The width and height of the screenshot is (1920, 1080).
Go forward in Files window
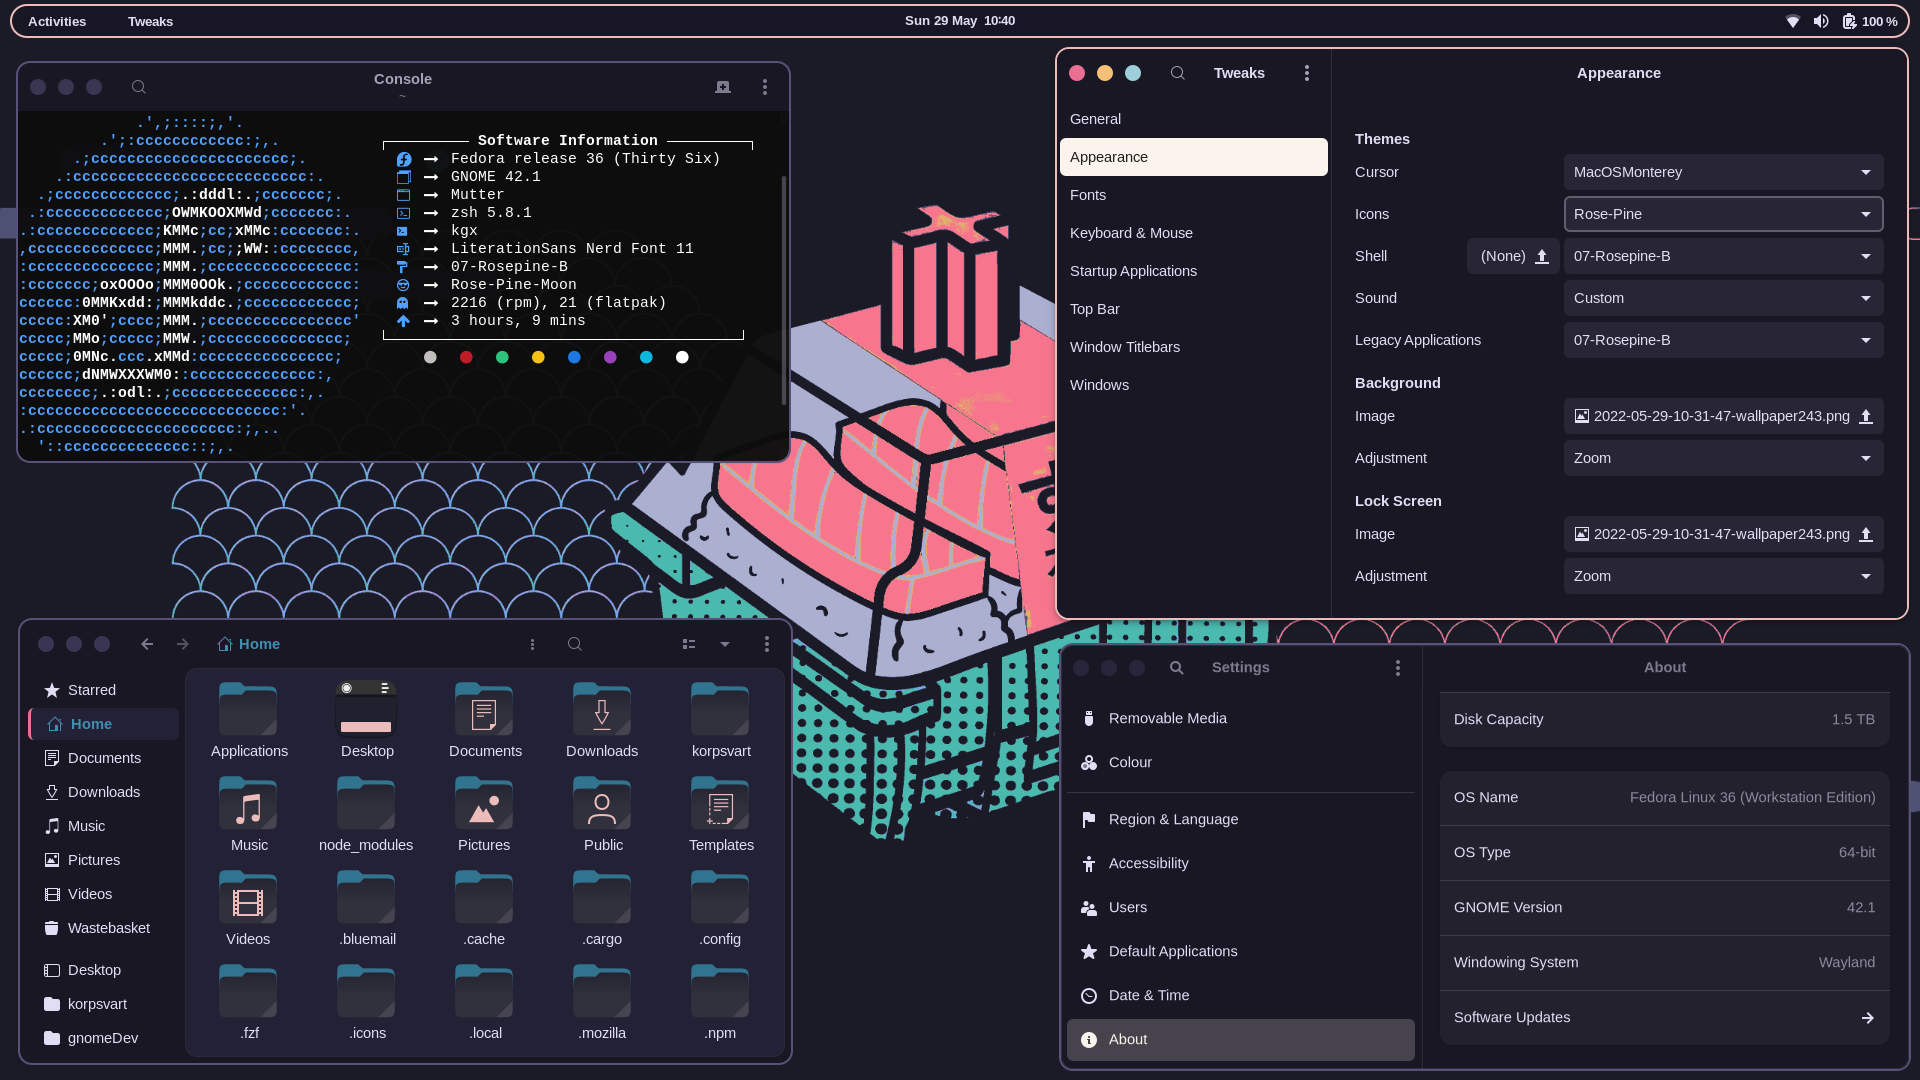coord(182,644)
